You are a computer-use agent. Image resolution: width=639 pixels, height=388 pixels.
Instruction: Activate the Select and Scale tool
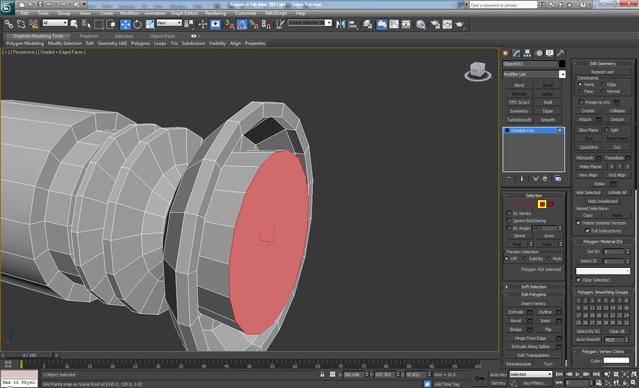click(x=150, y=24)
